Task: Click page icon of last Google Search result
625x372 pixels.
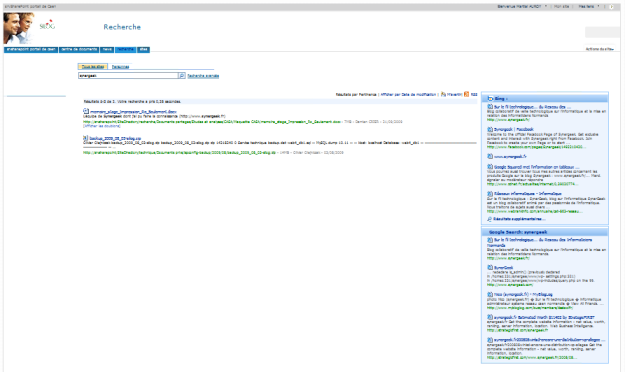Action: pyautogui.click(x=490, y=340)
